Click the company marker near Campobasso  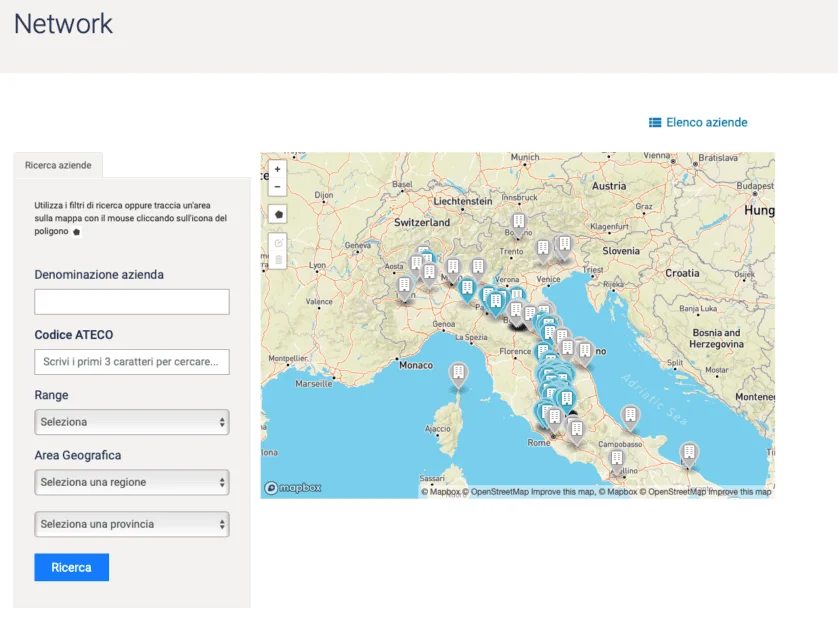[617, 461]
